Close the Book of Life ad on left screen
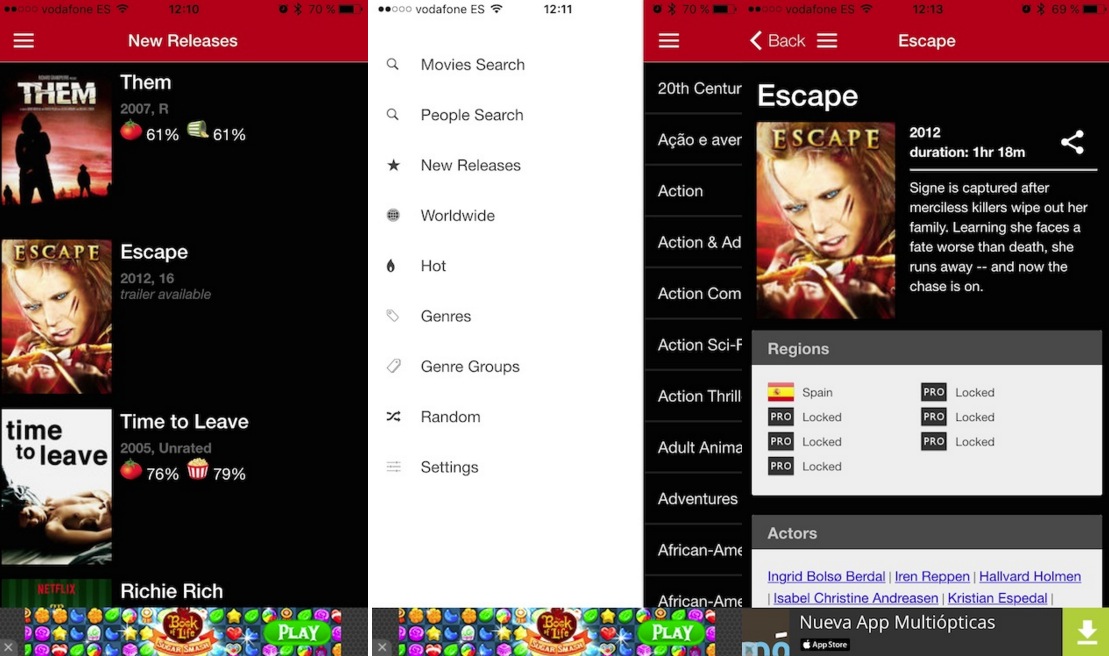1109x656 pixels. coord(8,646)
